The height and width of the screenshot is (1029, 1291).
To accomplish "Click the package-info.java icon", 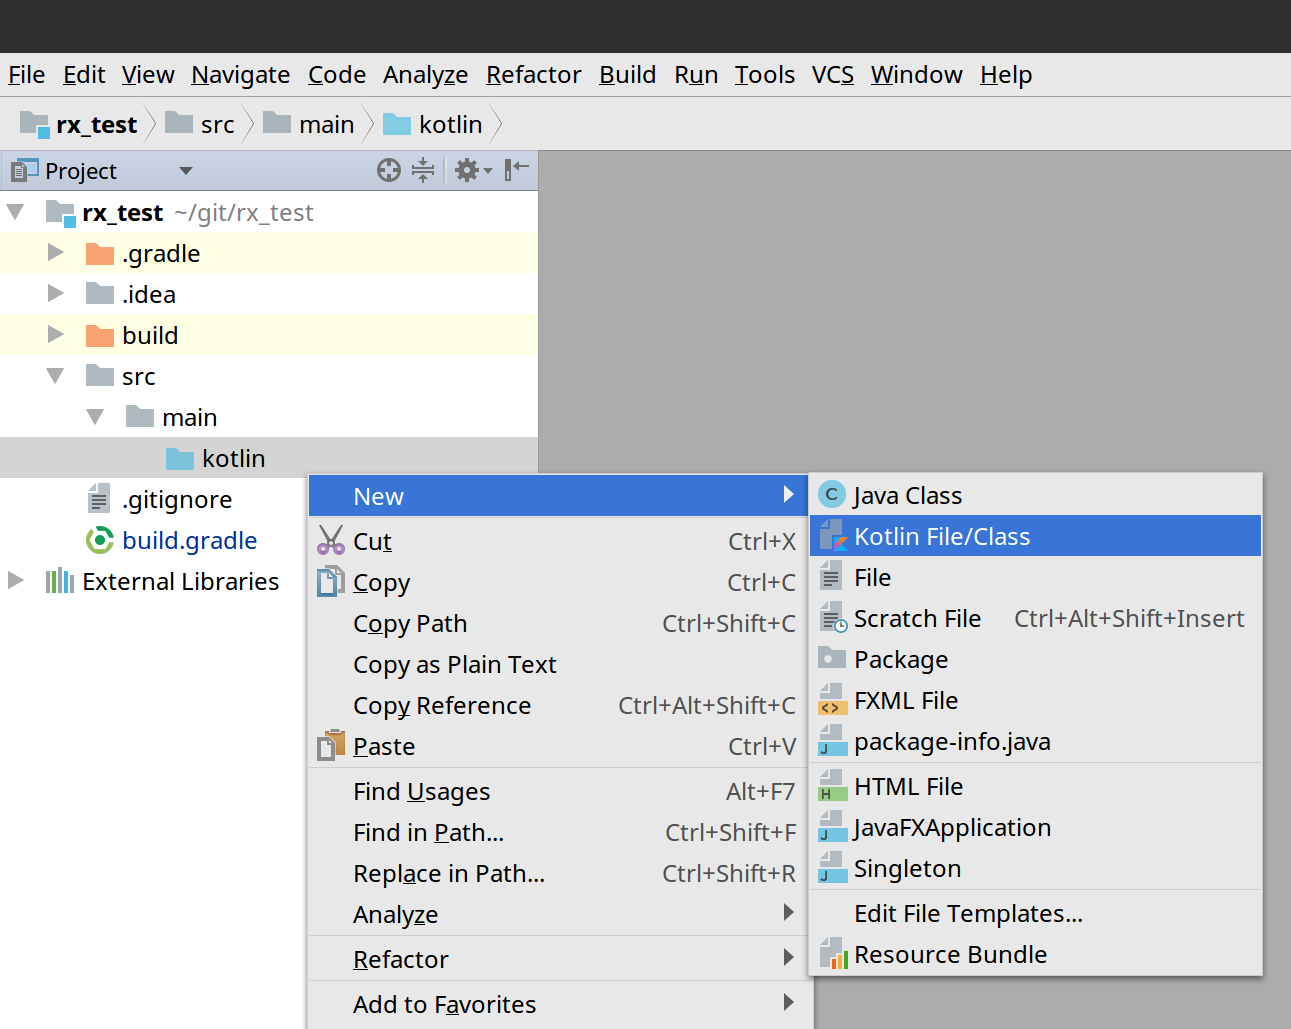I will pos(831,741).
